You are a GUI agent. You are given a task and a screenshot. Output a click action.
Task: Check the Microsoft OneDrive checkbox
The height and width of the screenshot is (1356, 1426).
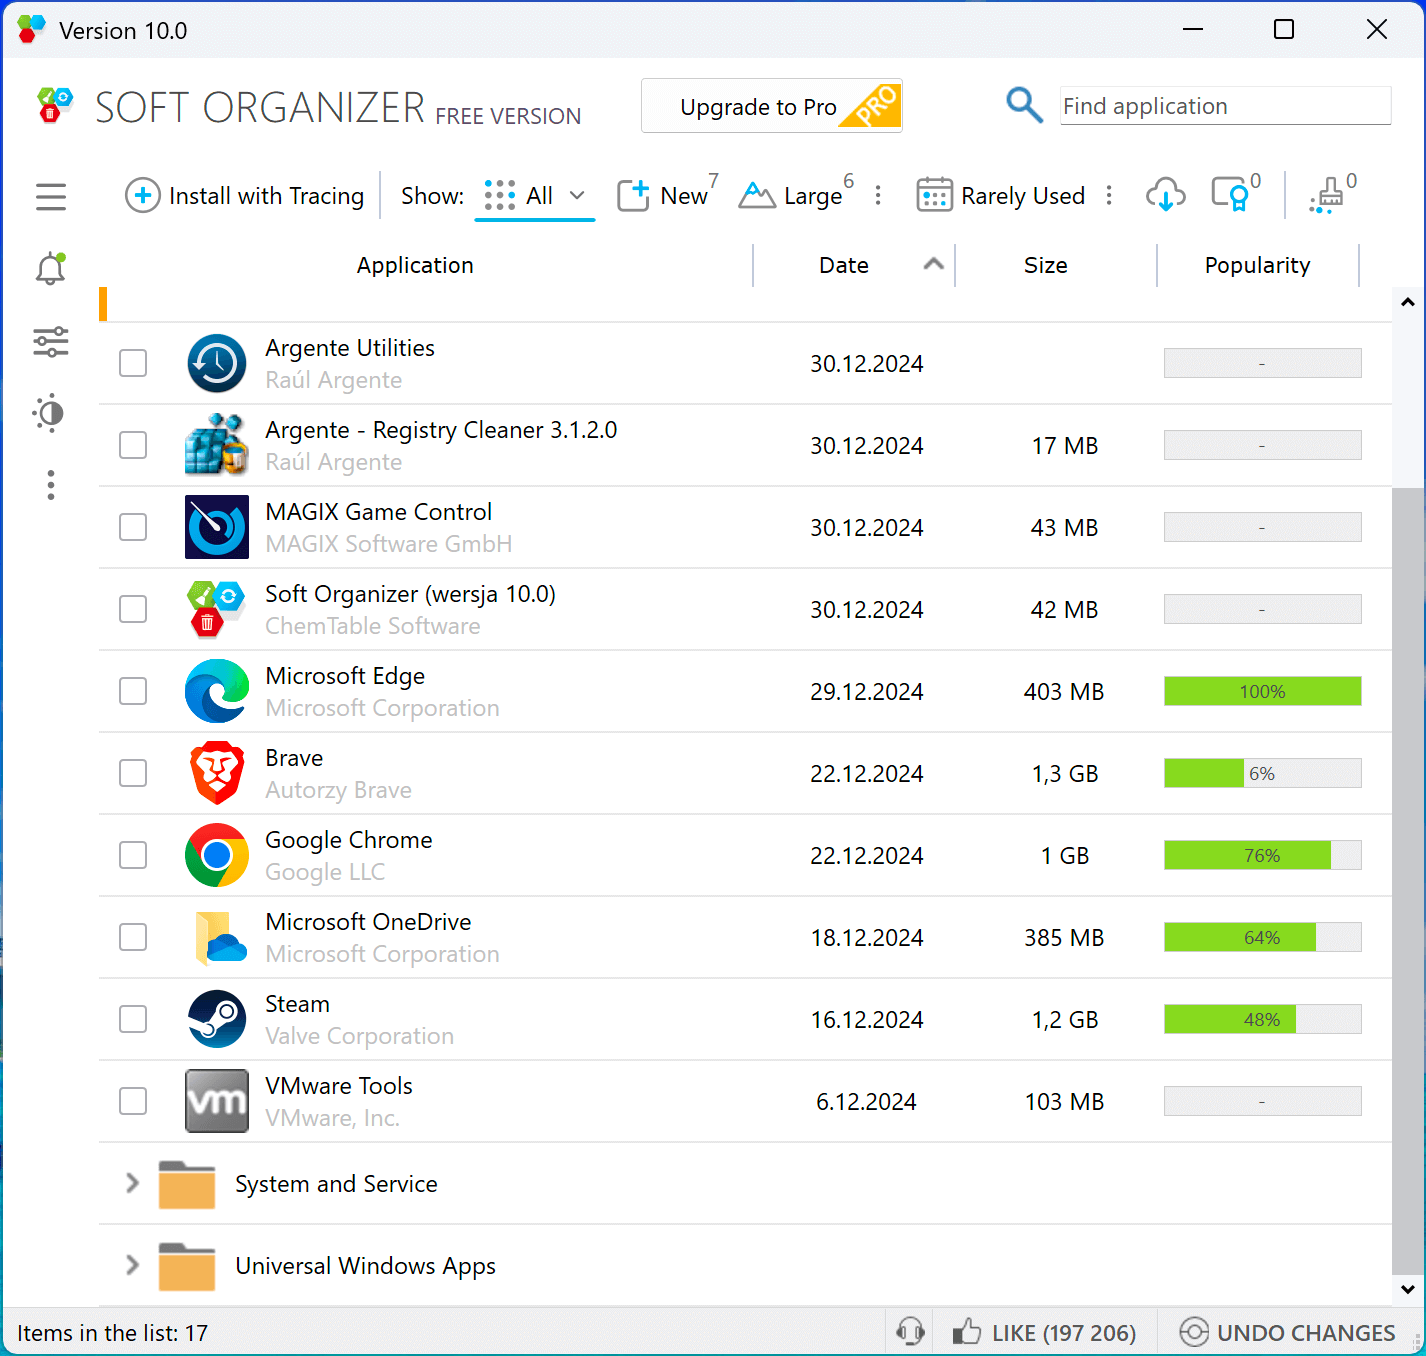pyautogui.click(x=133, y=937)
